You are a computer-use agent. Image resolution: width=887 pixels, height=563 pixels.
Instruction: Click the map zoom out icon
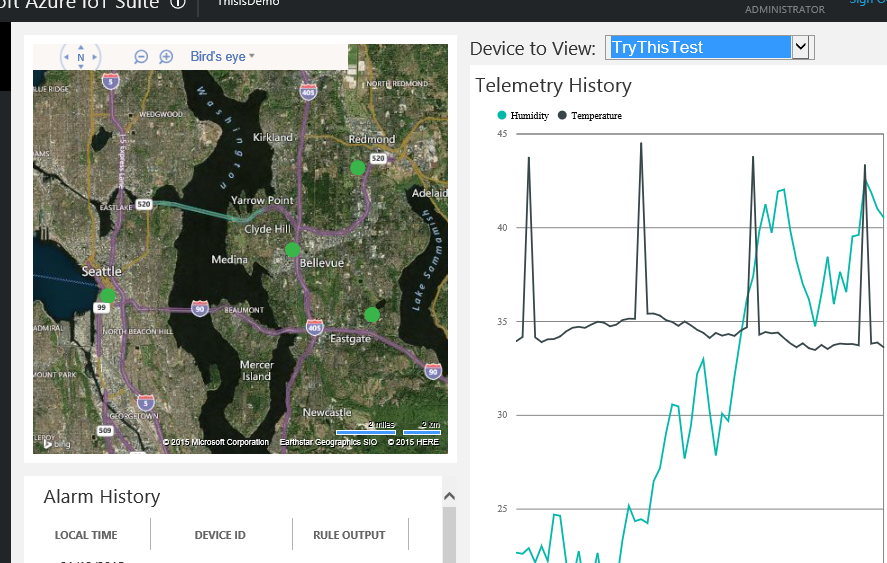click(x=141, y=57)
